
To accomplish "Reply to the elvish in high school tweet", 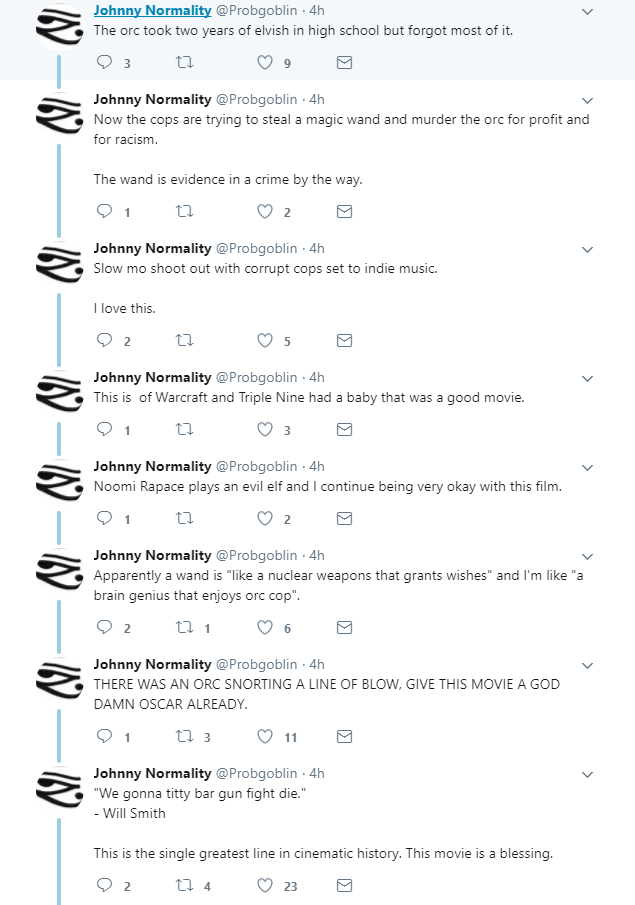I will (104, 62).
